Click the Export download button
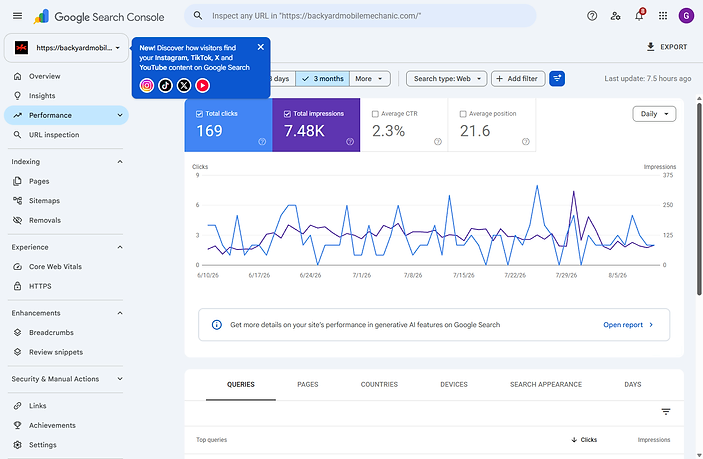703x459 pixels. click(x=667, y=47)
